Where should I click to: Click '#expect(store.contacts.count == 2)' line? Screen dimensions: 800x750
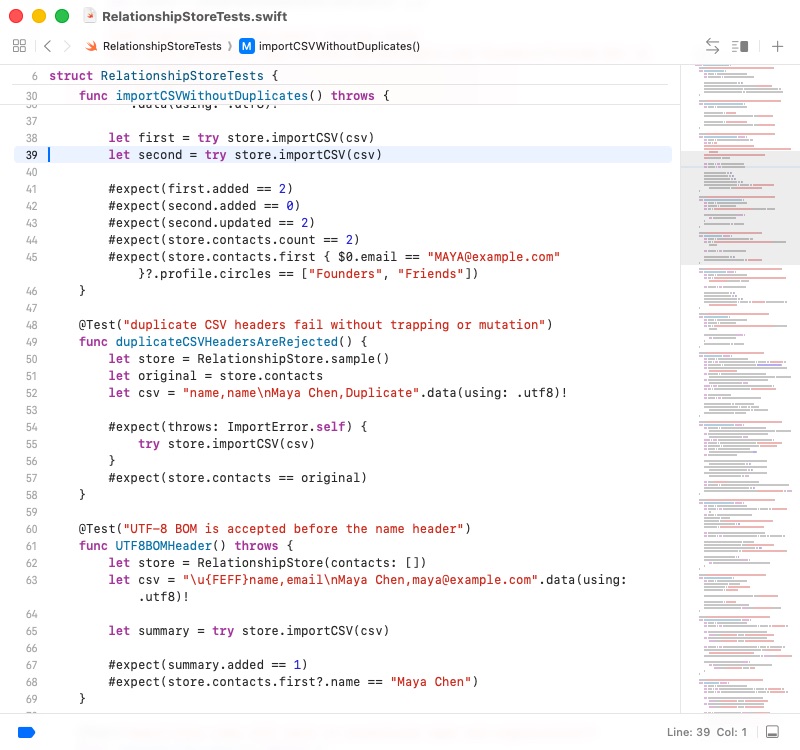tap(234, 240)
